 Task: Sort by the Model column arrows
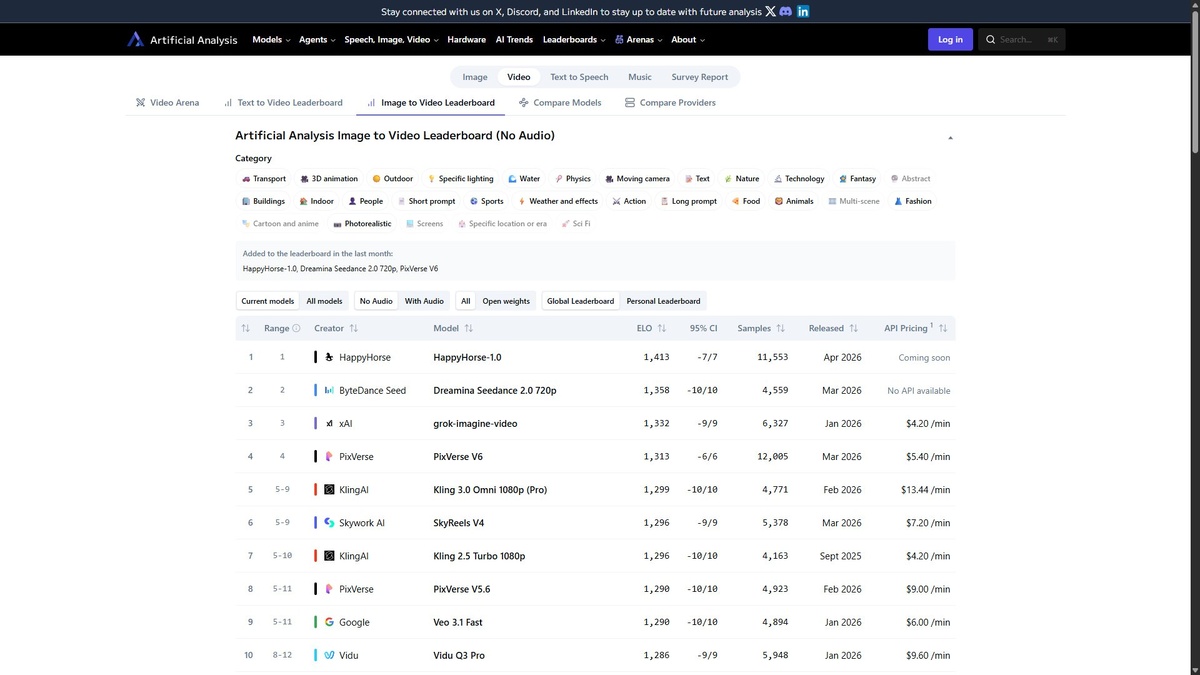469,328
